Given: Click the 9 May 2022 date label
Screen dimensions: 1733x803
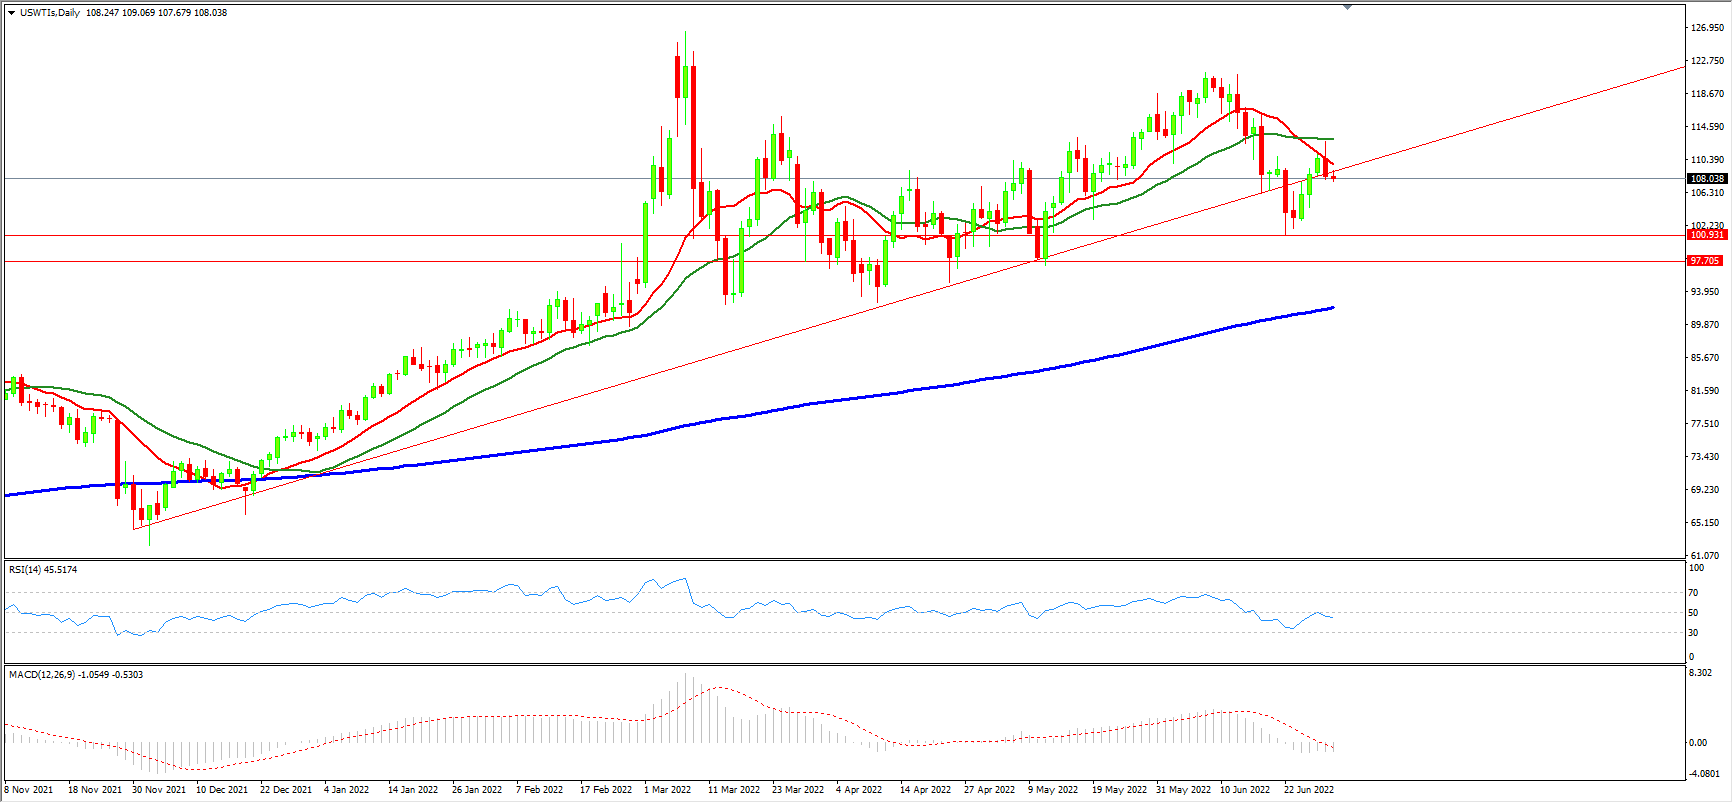Looking at the screenshot, I should coord(1053,790).
